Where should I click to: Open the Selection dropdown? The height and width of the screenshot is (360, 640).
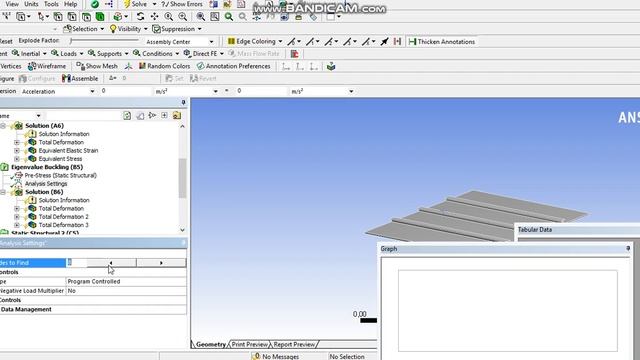coord(84,29)
